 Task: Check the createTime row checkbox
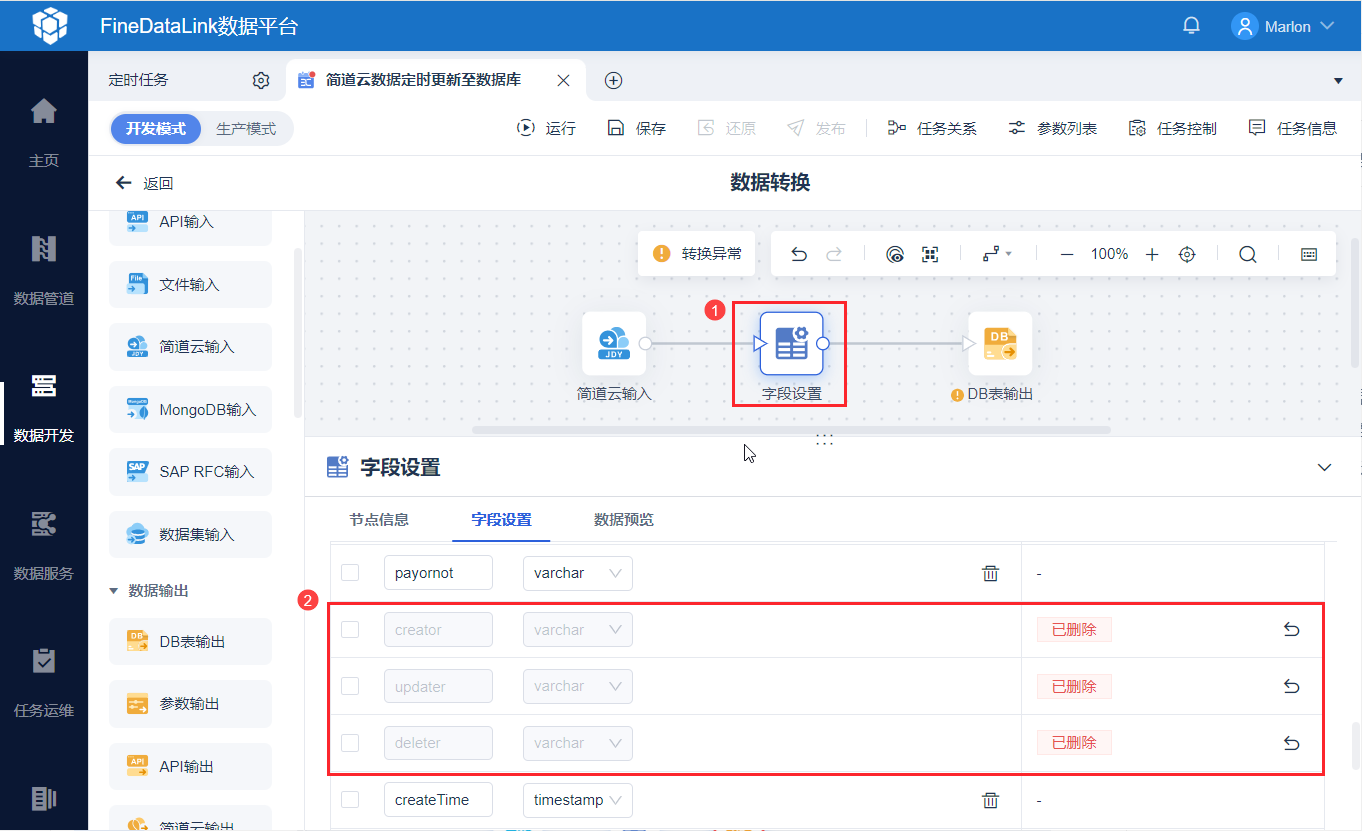(350, 800)
